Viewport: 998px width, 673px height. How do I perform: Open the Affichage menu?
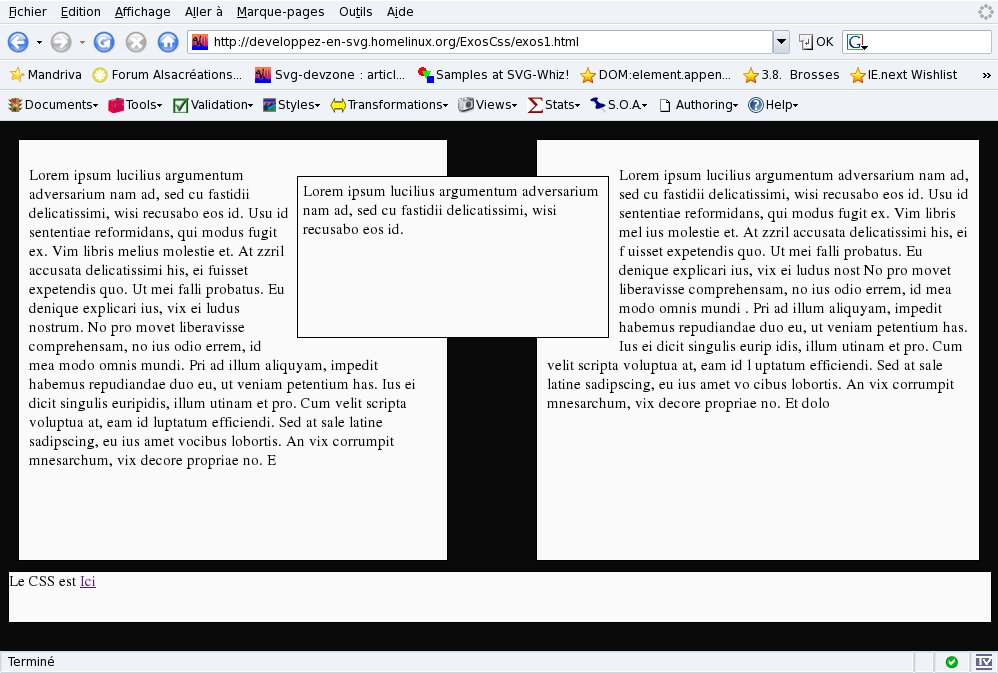tap(143, 11)
